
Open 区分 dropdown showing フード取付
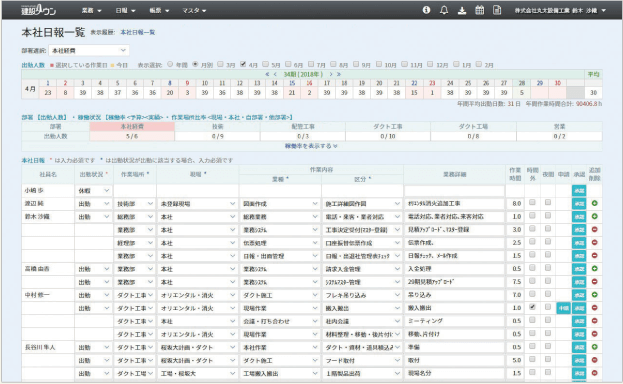[x=362, y=361]
